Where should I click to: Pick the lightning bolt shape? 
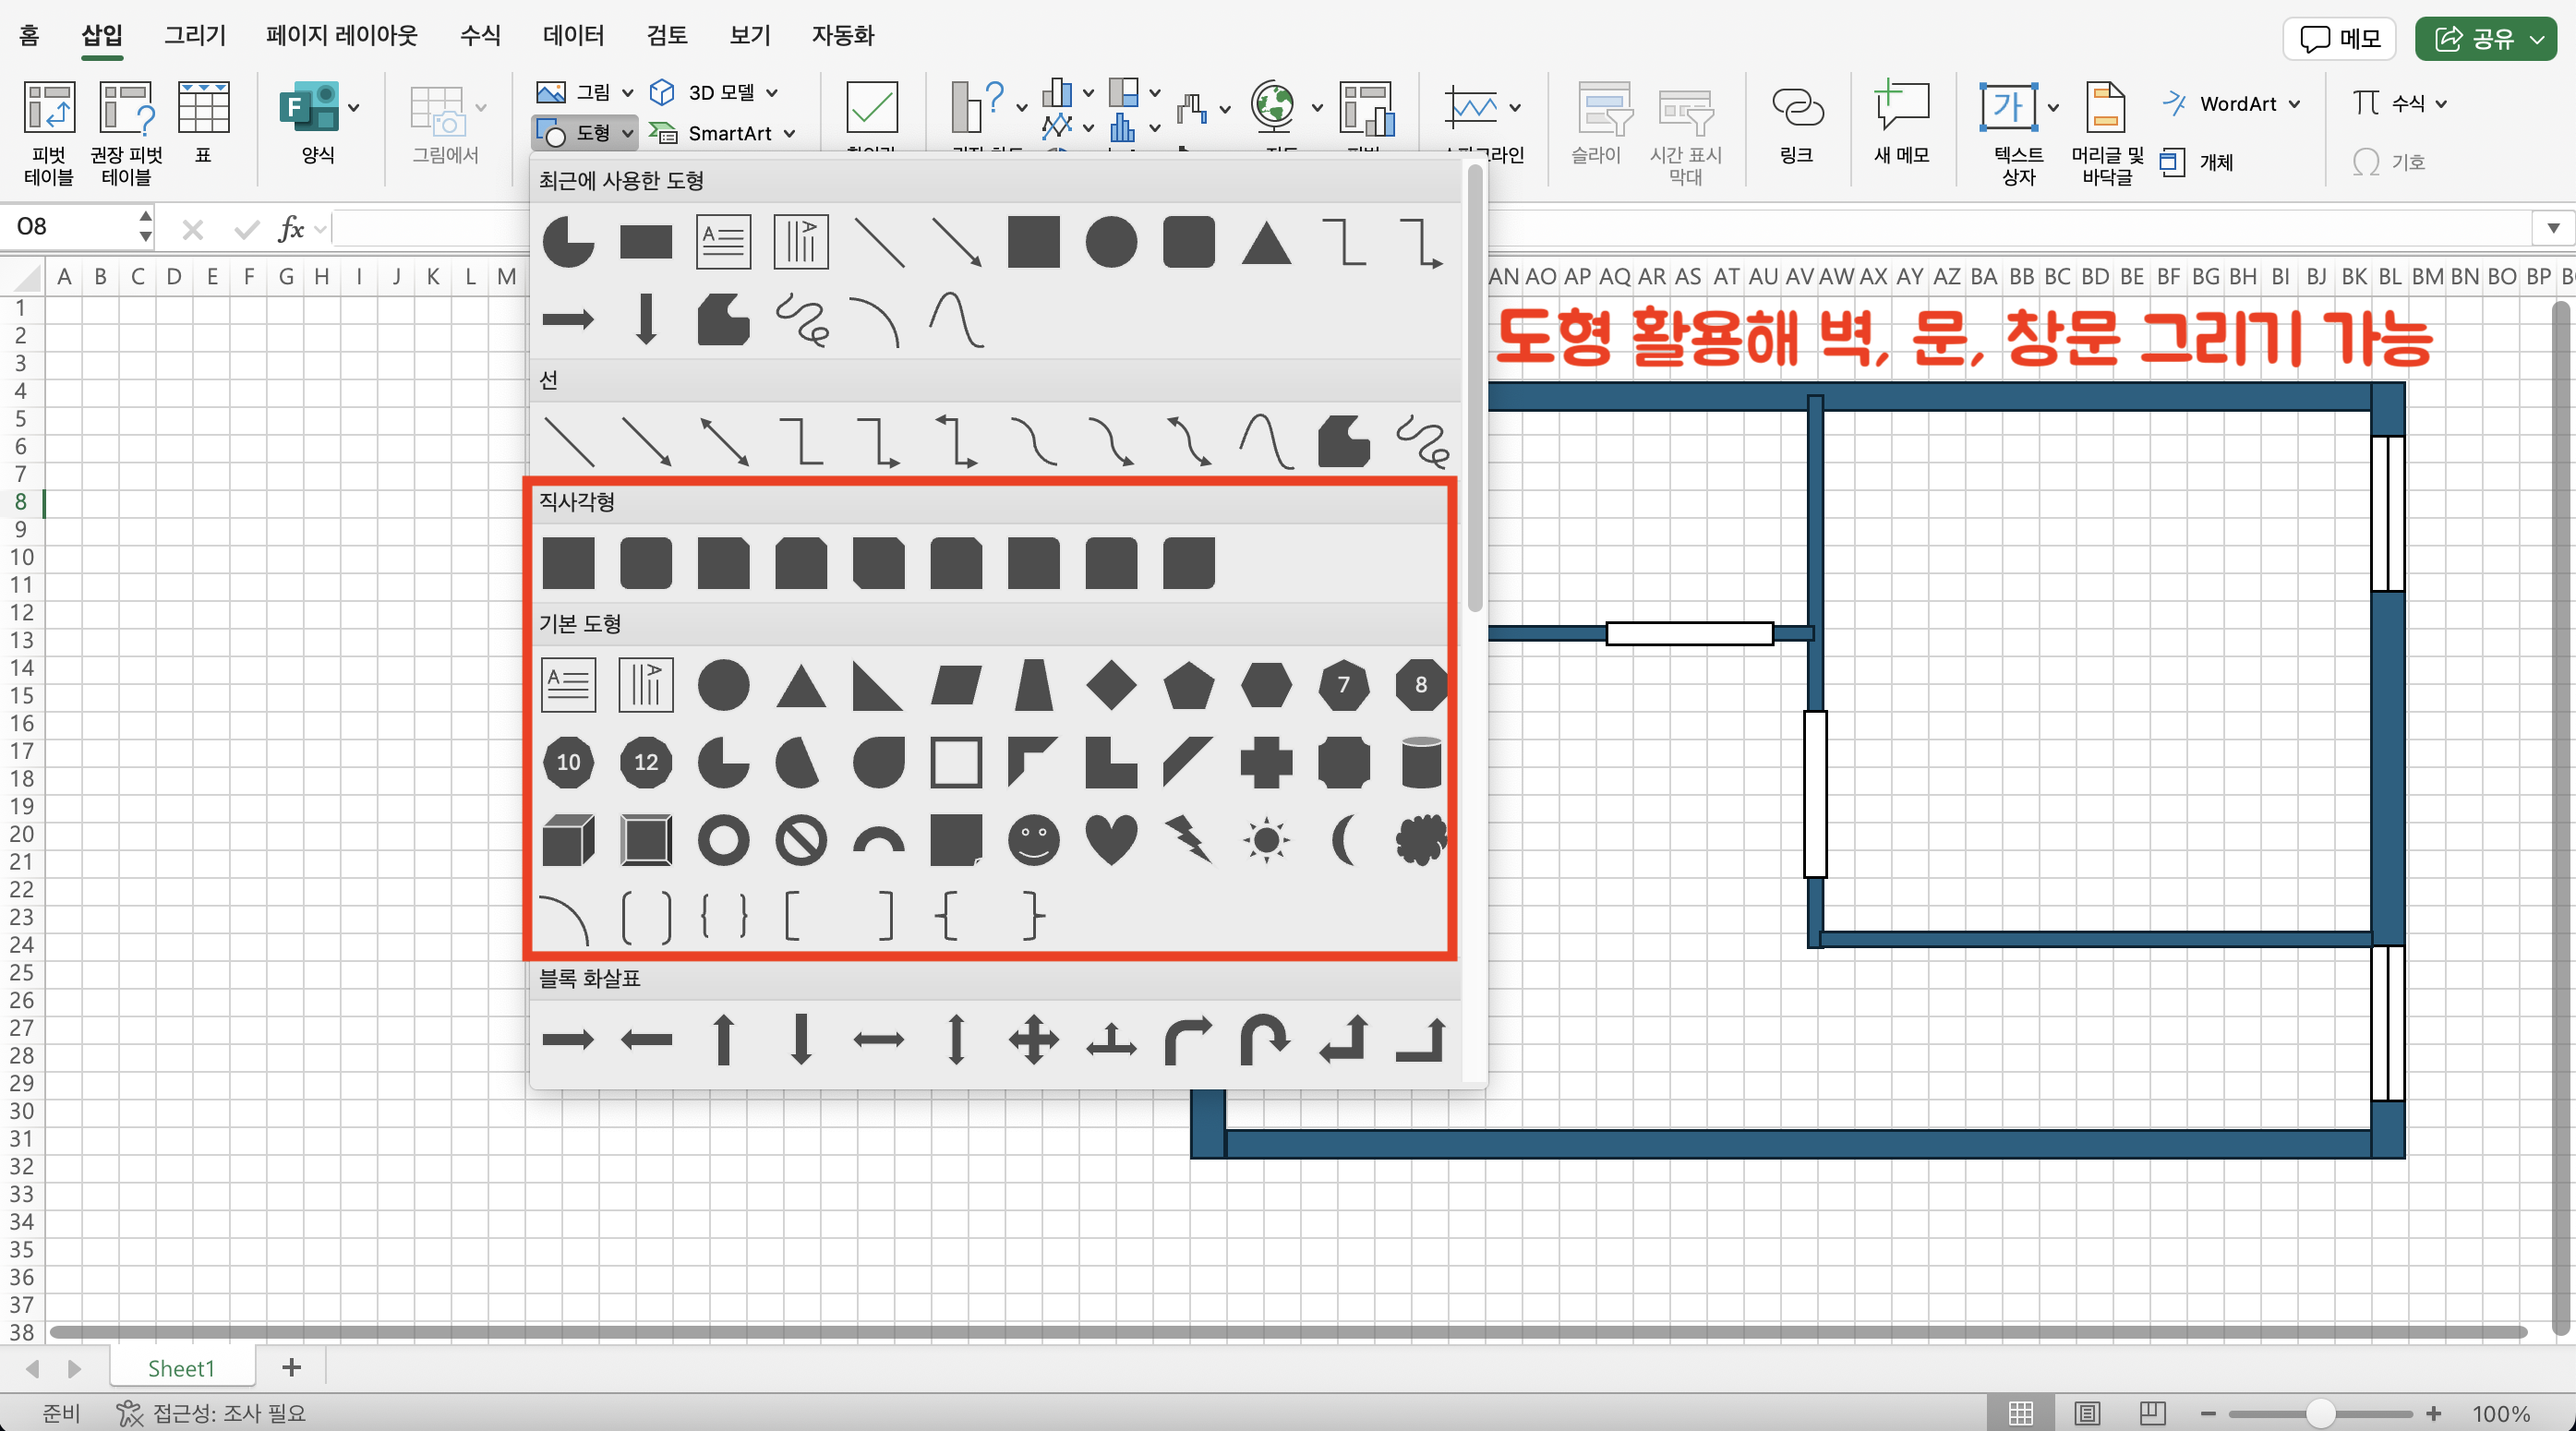(1189, 840)
